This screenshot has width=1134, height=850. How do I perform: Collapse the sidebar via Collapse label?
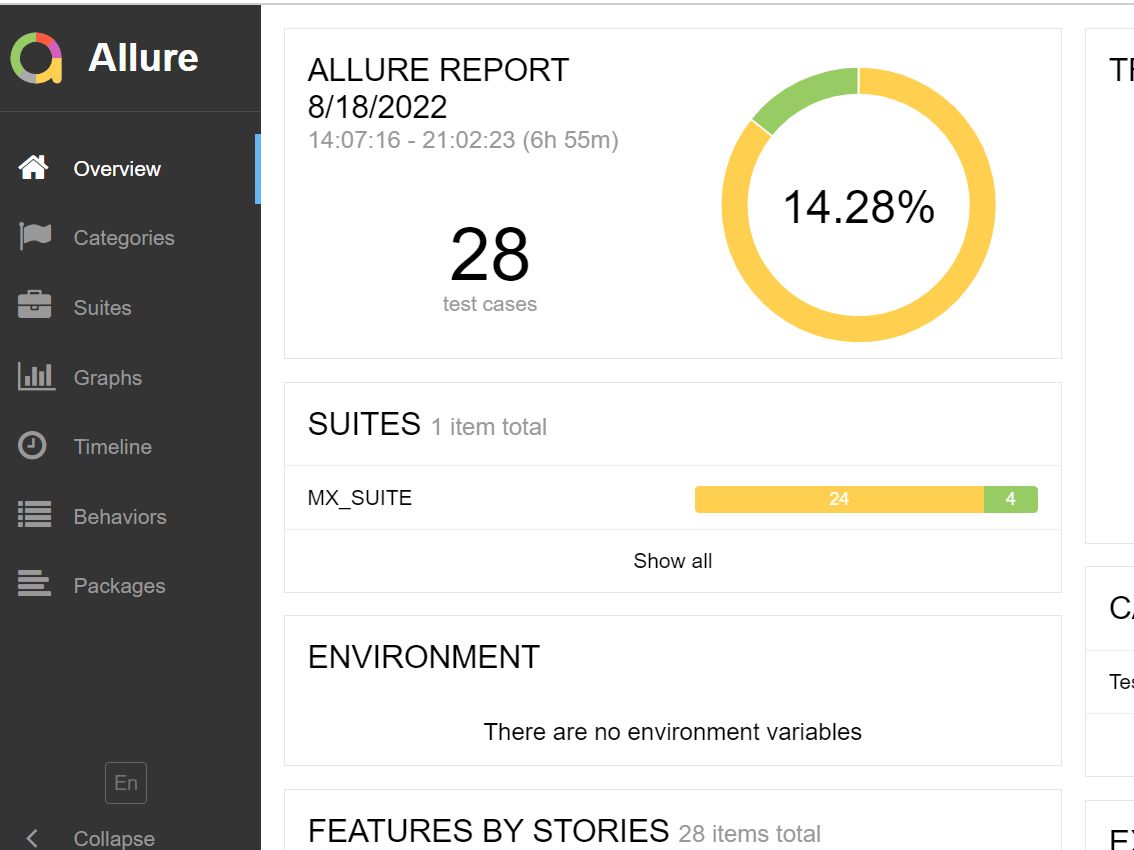coord(114,838)
